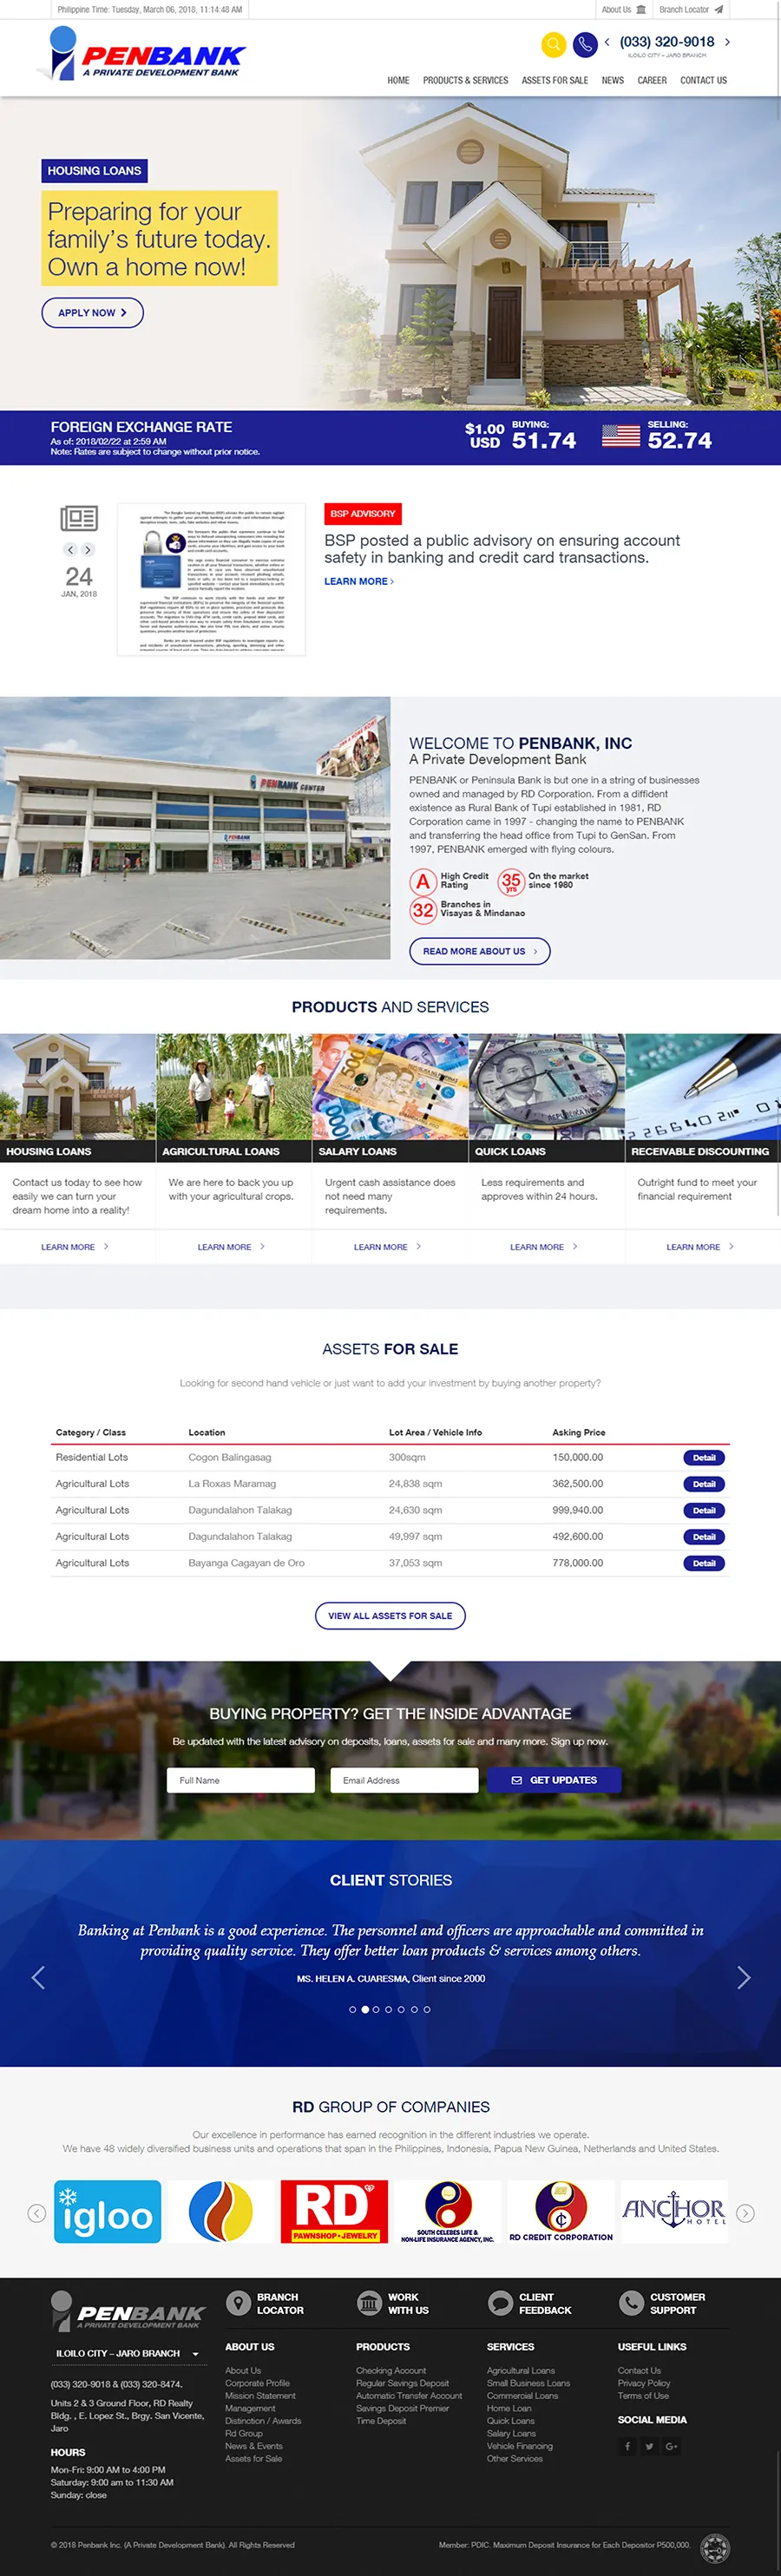The height and width of the screenshot is (2576, 781).
Task: Learn more about Agricultural Loans
Action: pos(231,1247)
